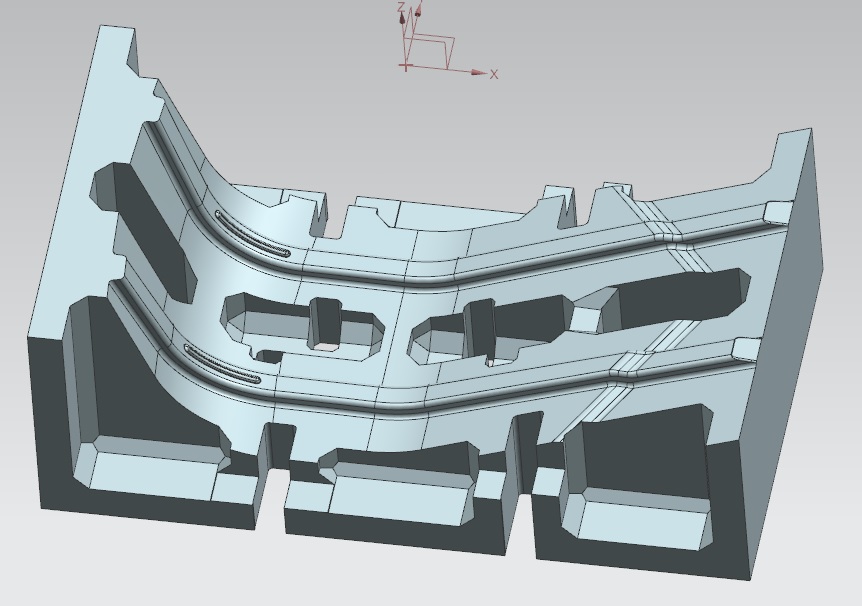
Task: Click the Z label above the triad
Action: (400, 6)
